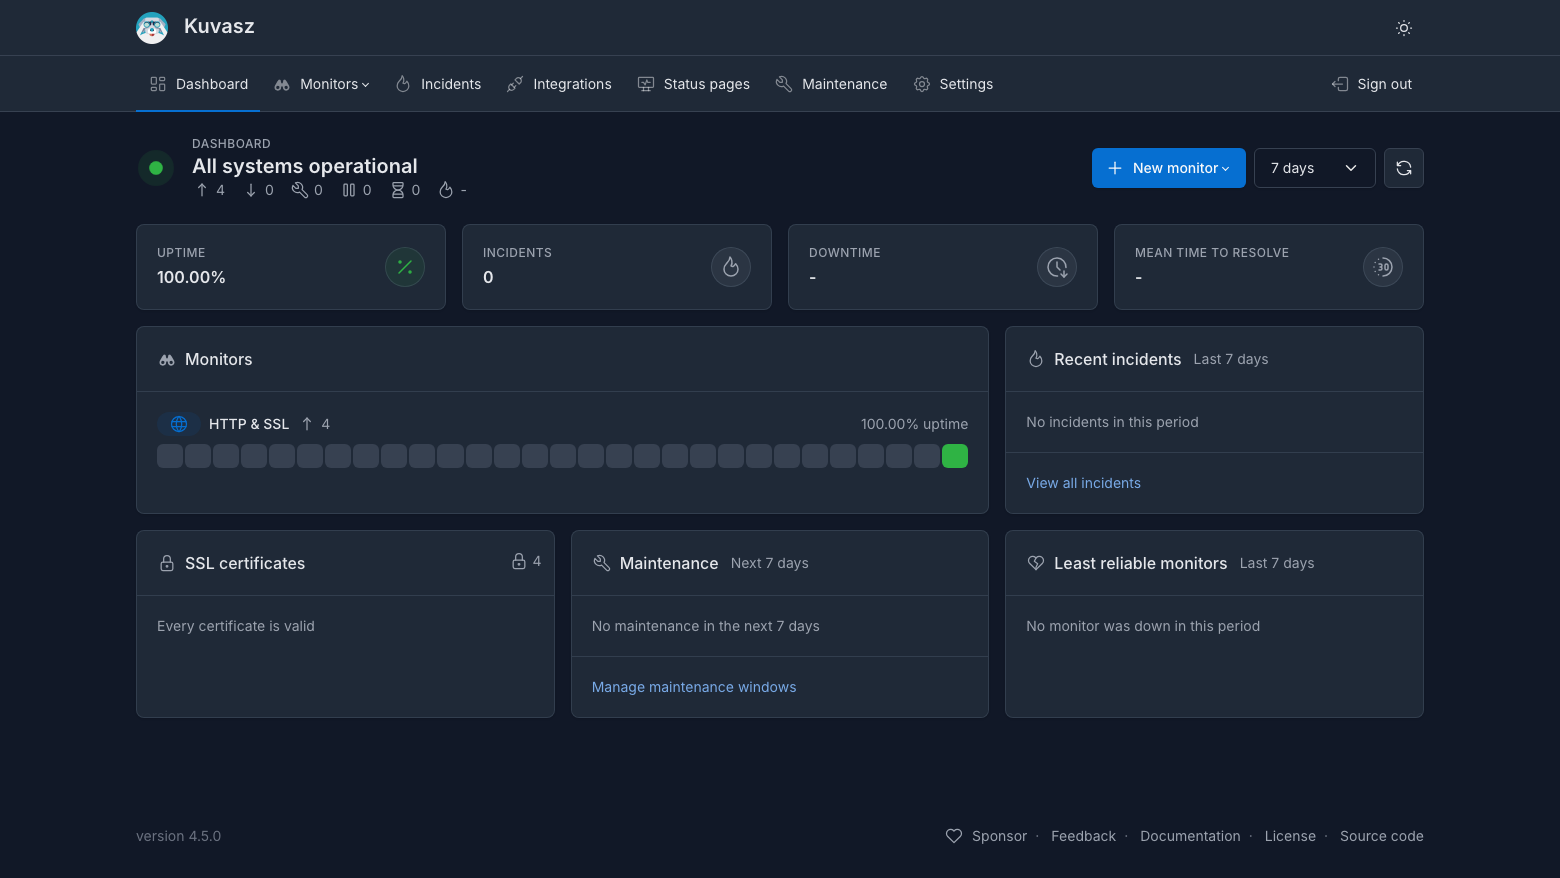Click the 'Every certificate is valid' text
Screen dimensions: 1560x878
tap(236, 626)
